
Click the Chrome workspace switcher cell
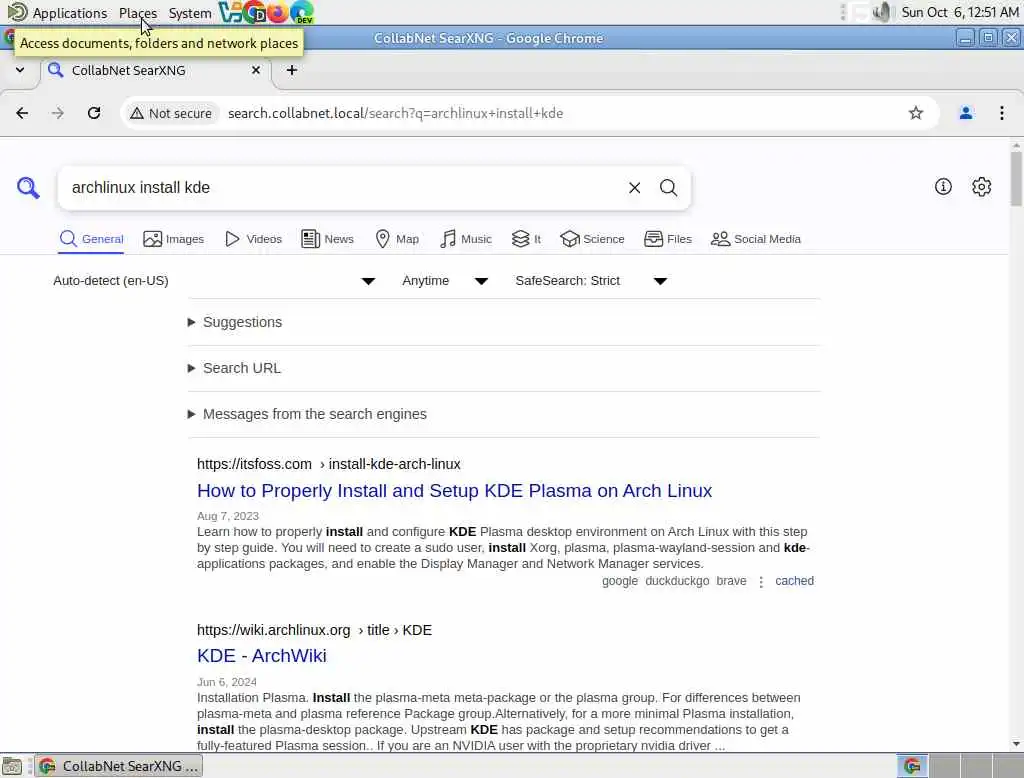click(912, 766)
